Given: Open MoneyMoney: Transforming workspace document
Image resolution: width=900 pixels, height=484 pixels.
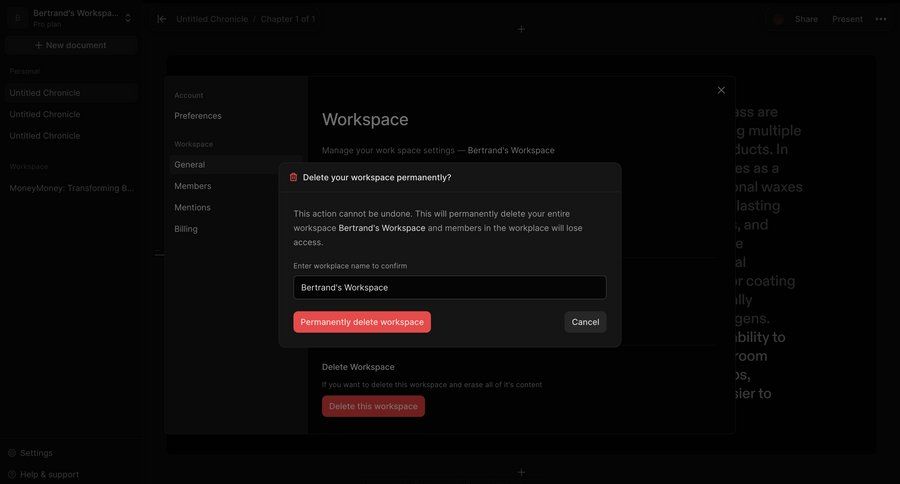Looking at the screenshot, I should (71, 188).
